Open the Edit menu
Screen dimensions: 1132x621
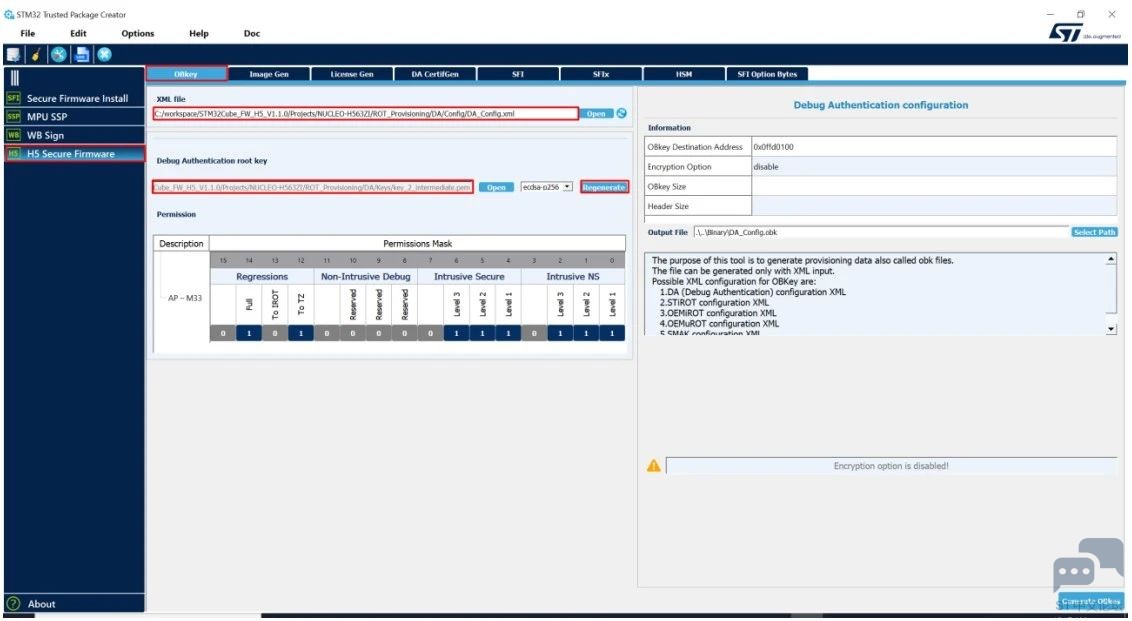78,33
